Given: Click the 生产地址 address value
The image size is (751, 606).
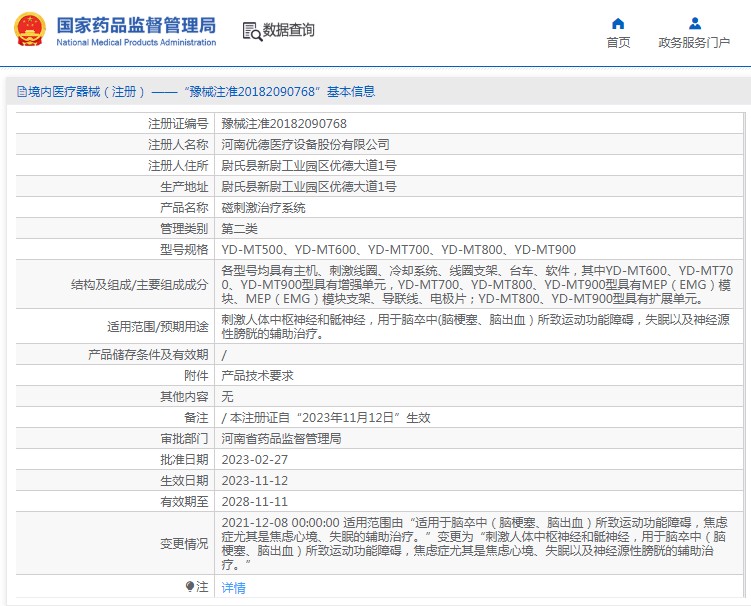Looking at the screenshot, I should pyautogui.click(x=309, y=187).
